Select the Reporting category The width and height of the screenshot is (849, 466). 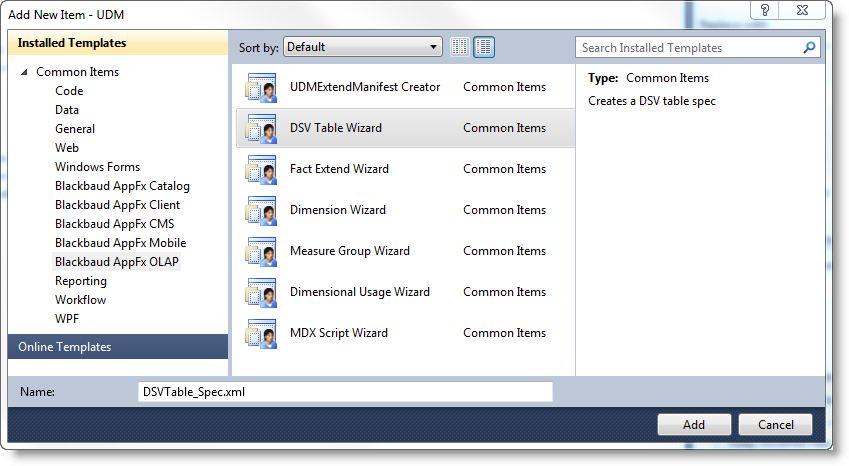click(x=81, y=281)
